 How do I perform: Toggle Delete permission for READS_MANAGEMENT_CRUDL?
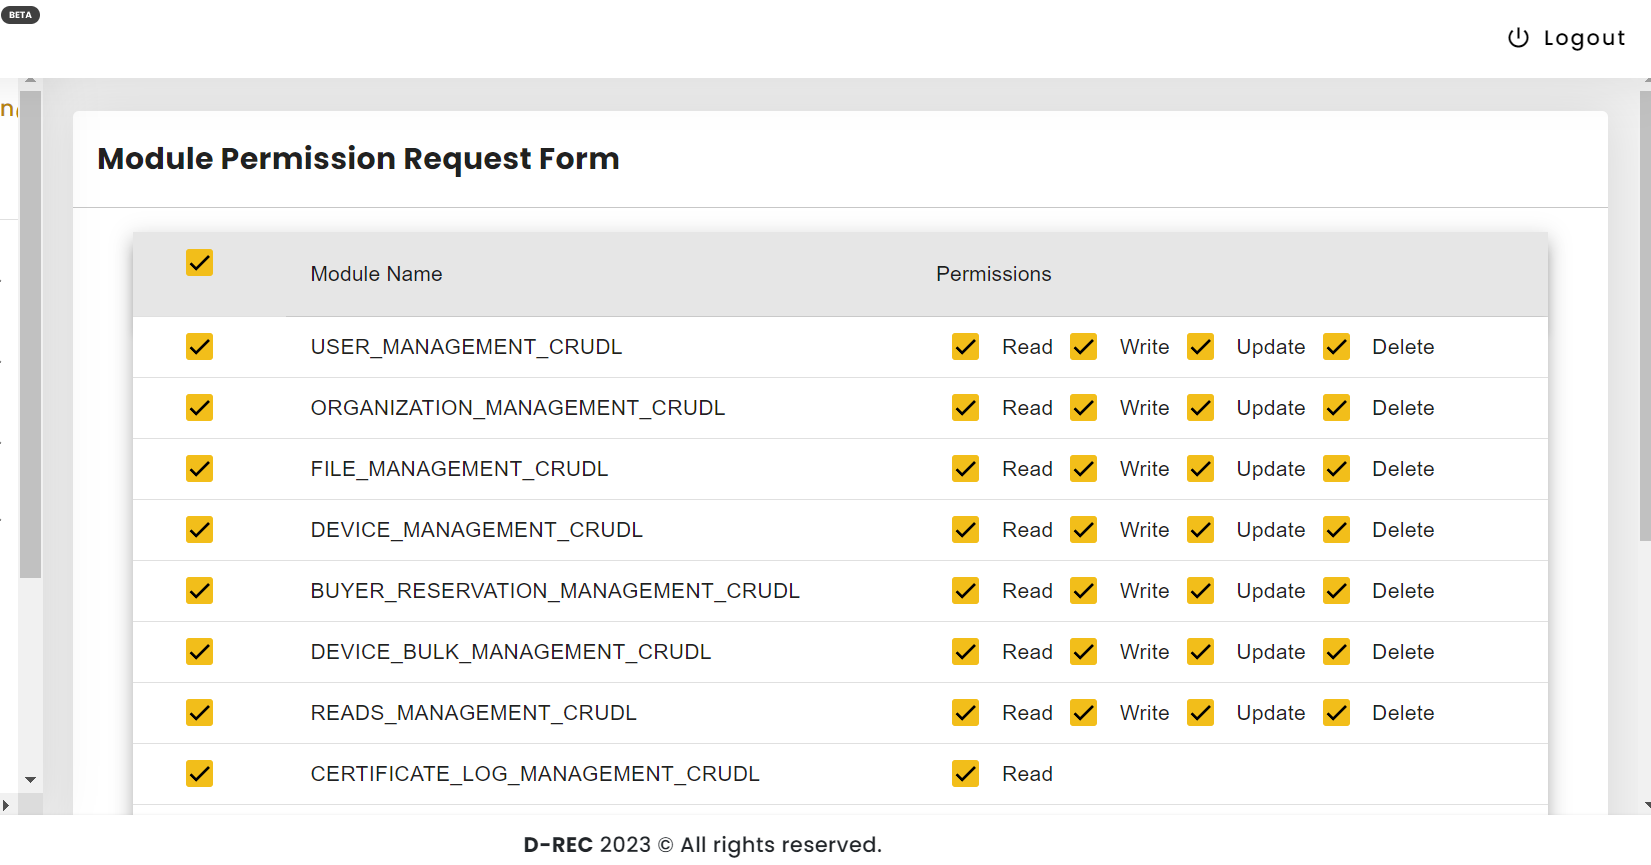[1336, 713]
